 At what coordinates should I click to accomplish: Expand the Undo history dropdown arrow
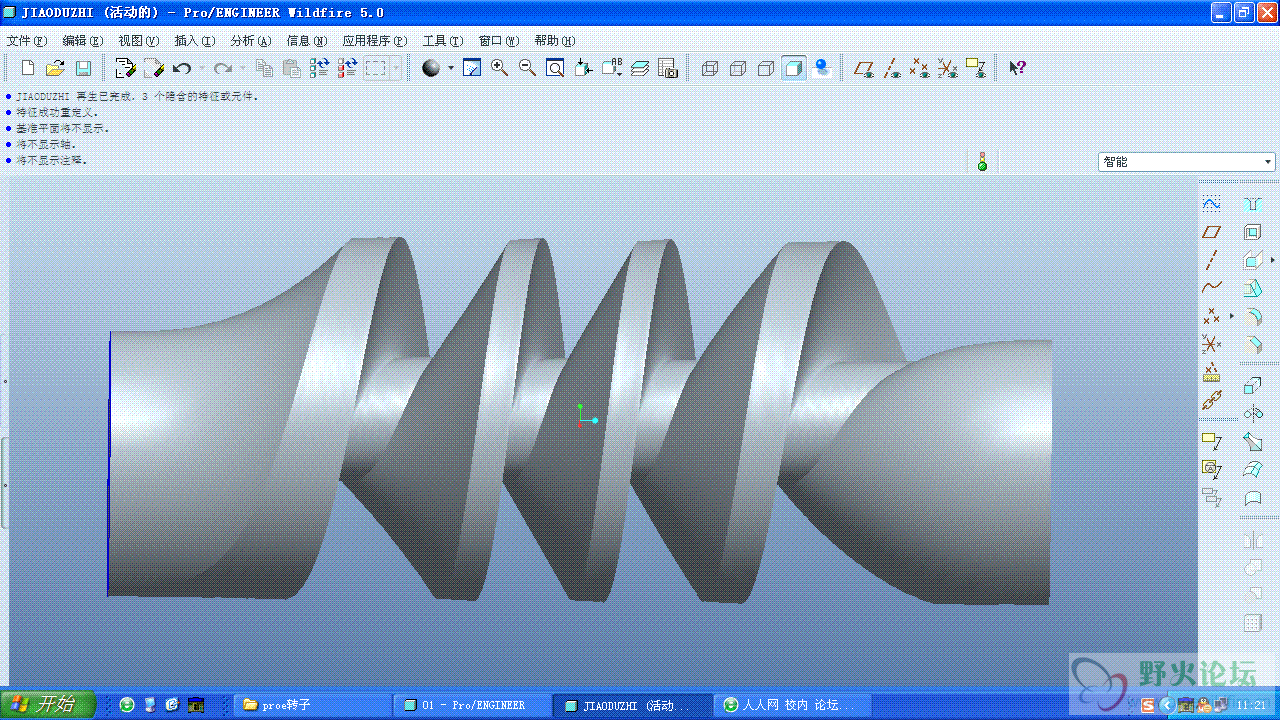click(x=201, y=68)
